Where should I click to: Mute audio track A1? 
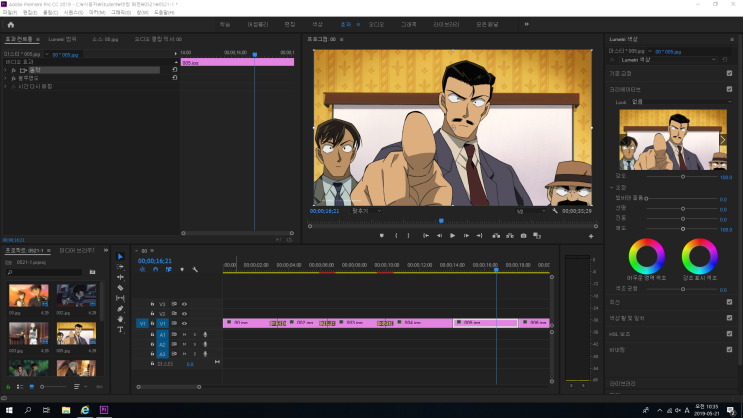pyautogui.click(x=184, y=335)
